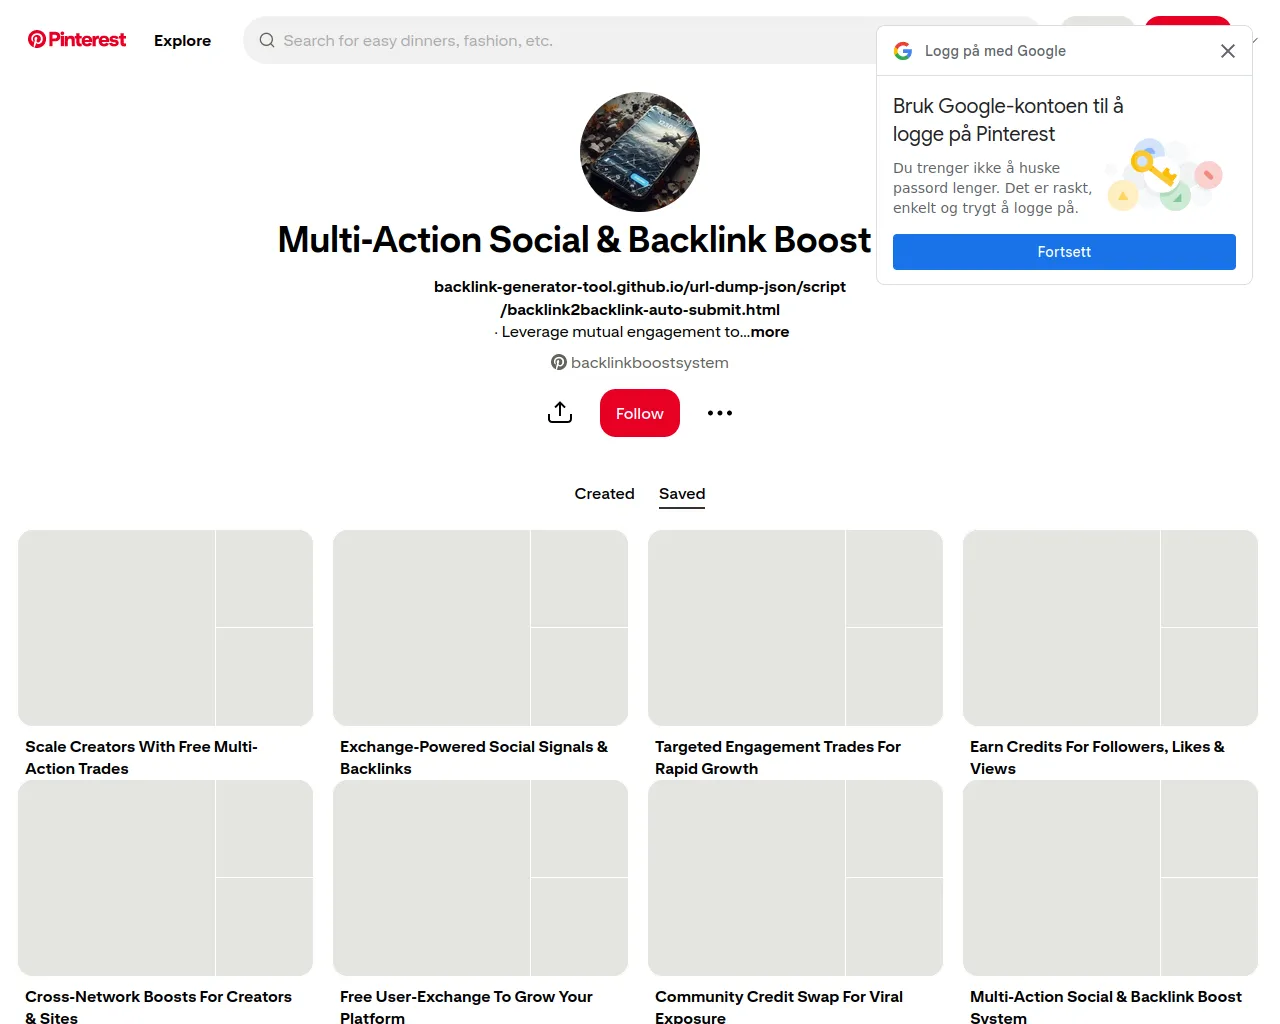
Task: Open the Explore menu item
Action: pos(182,41)
